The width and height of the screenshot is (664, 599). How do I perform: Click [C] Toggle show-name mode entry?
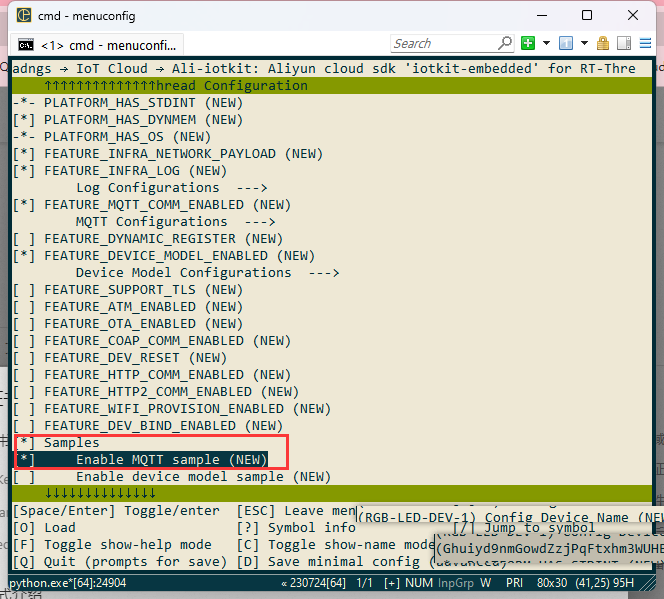335,545
